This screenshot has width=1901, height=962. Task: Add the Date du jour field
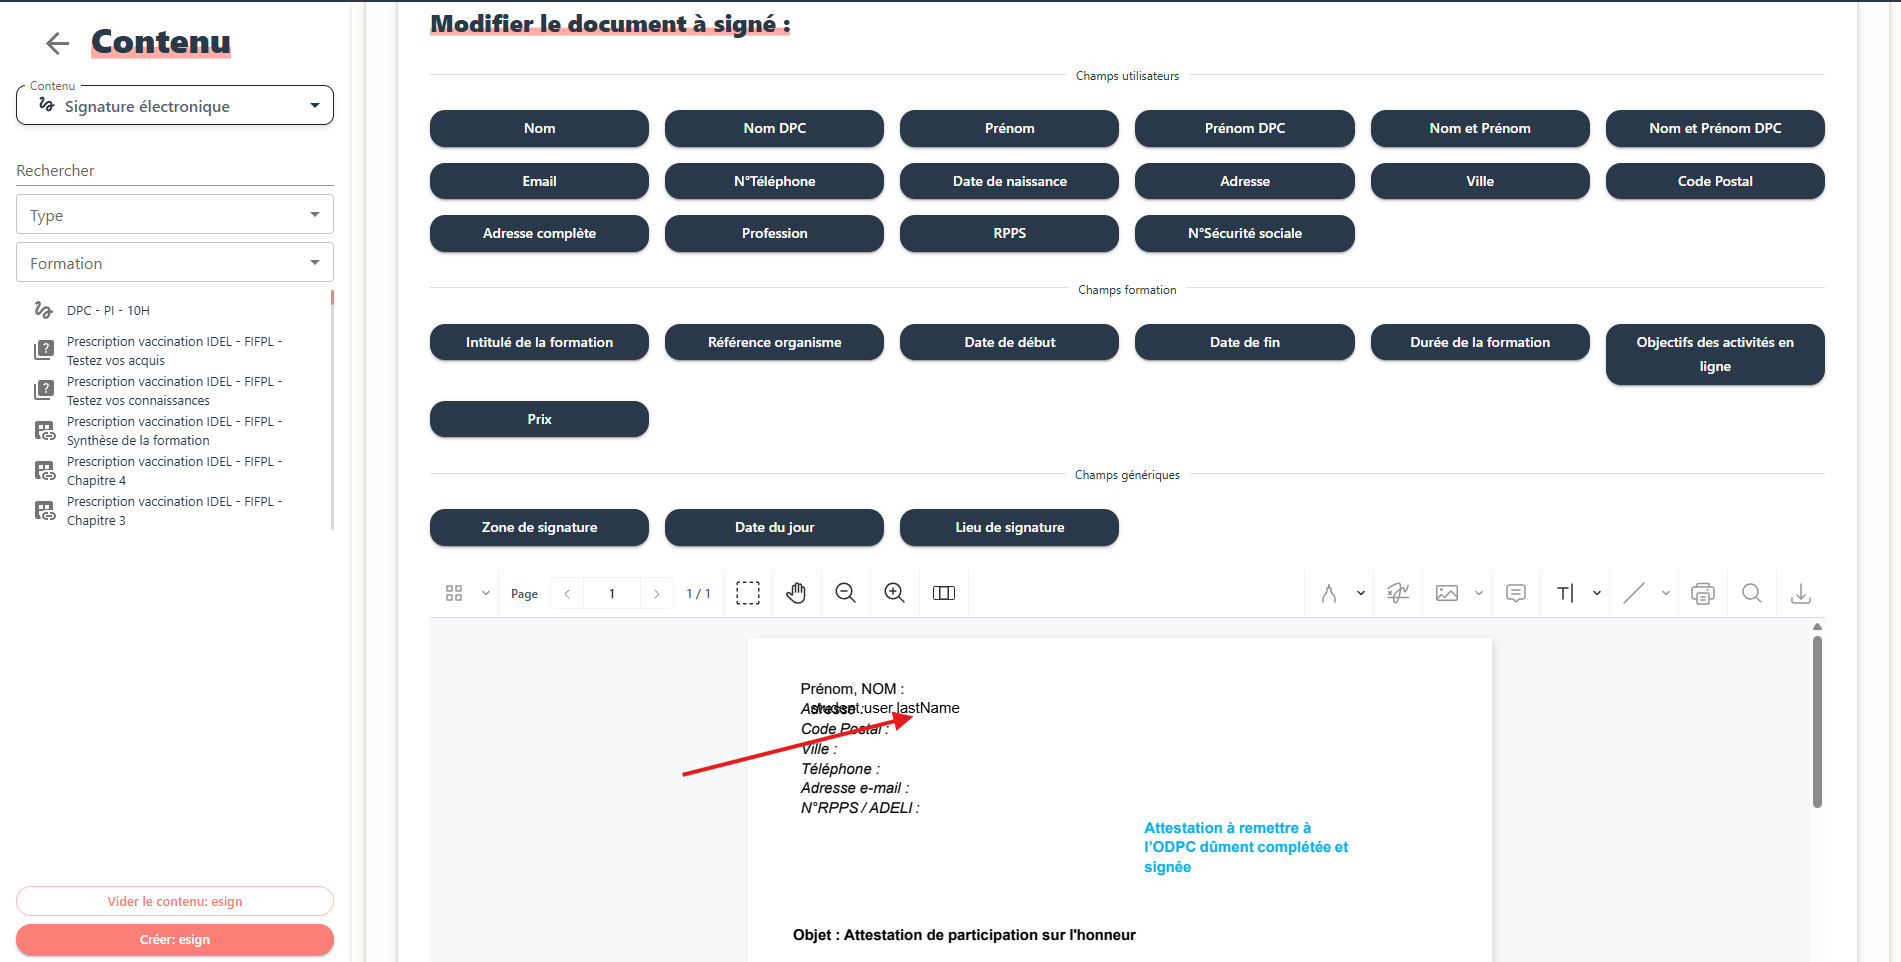click(x=774, y=527)
